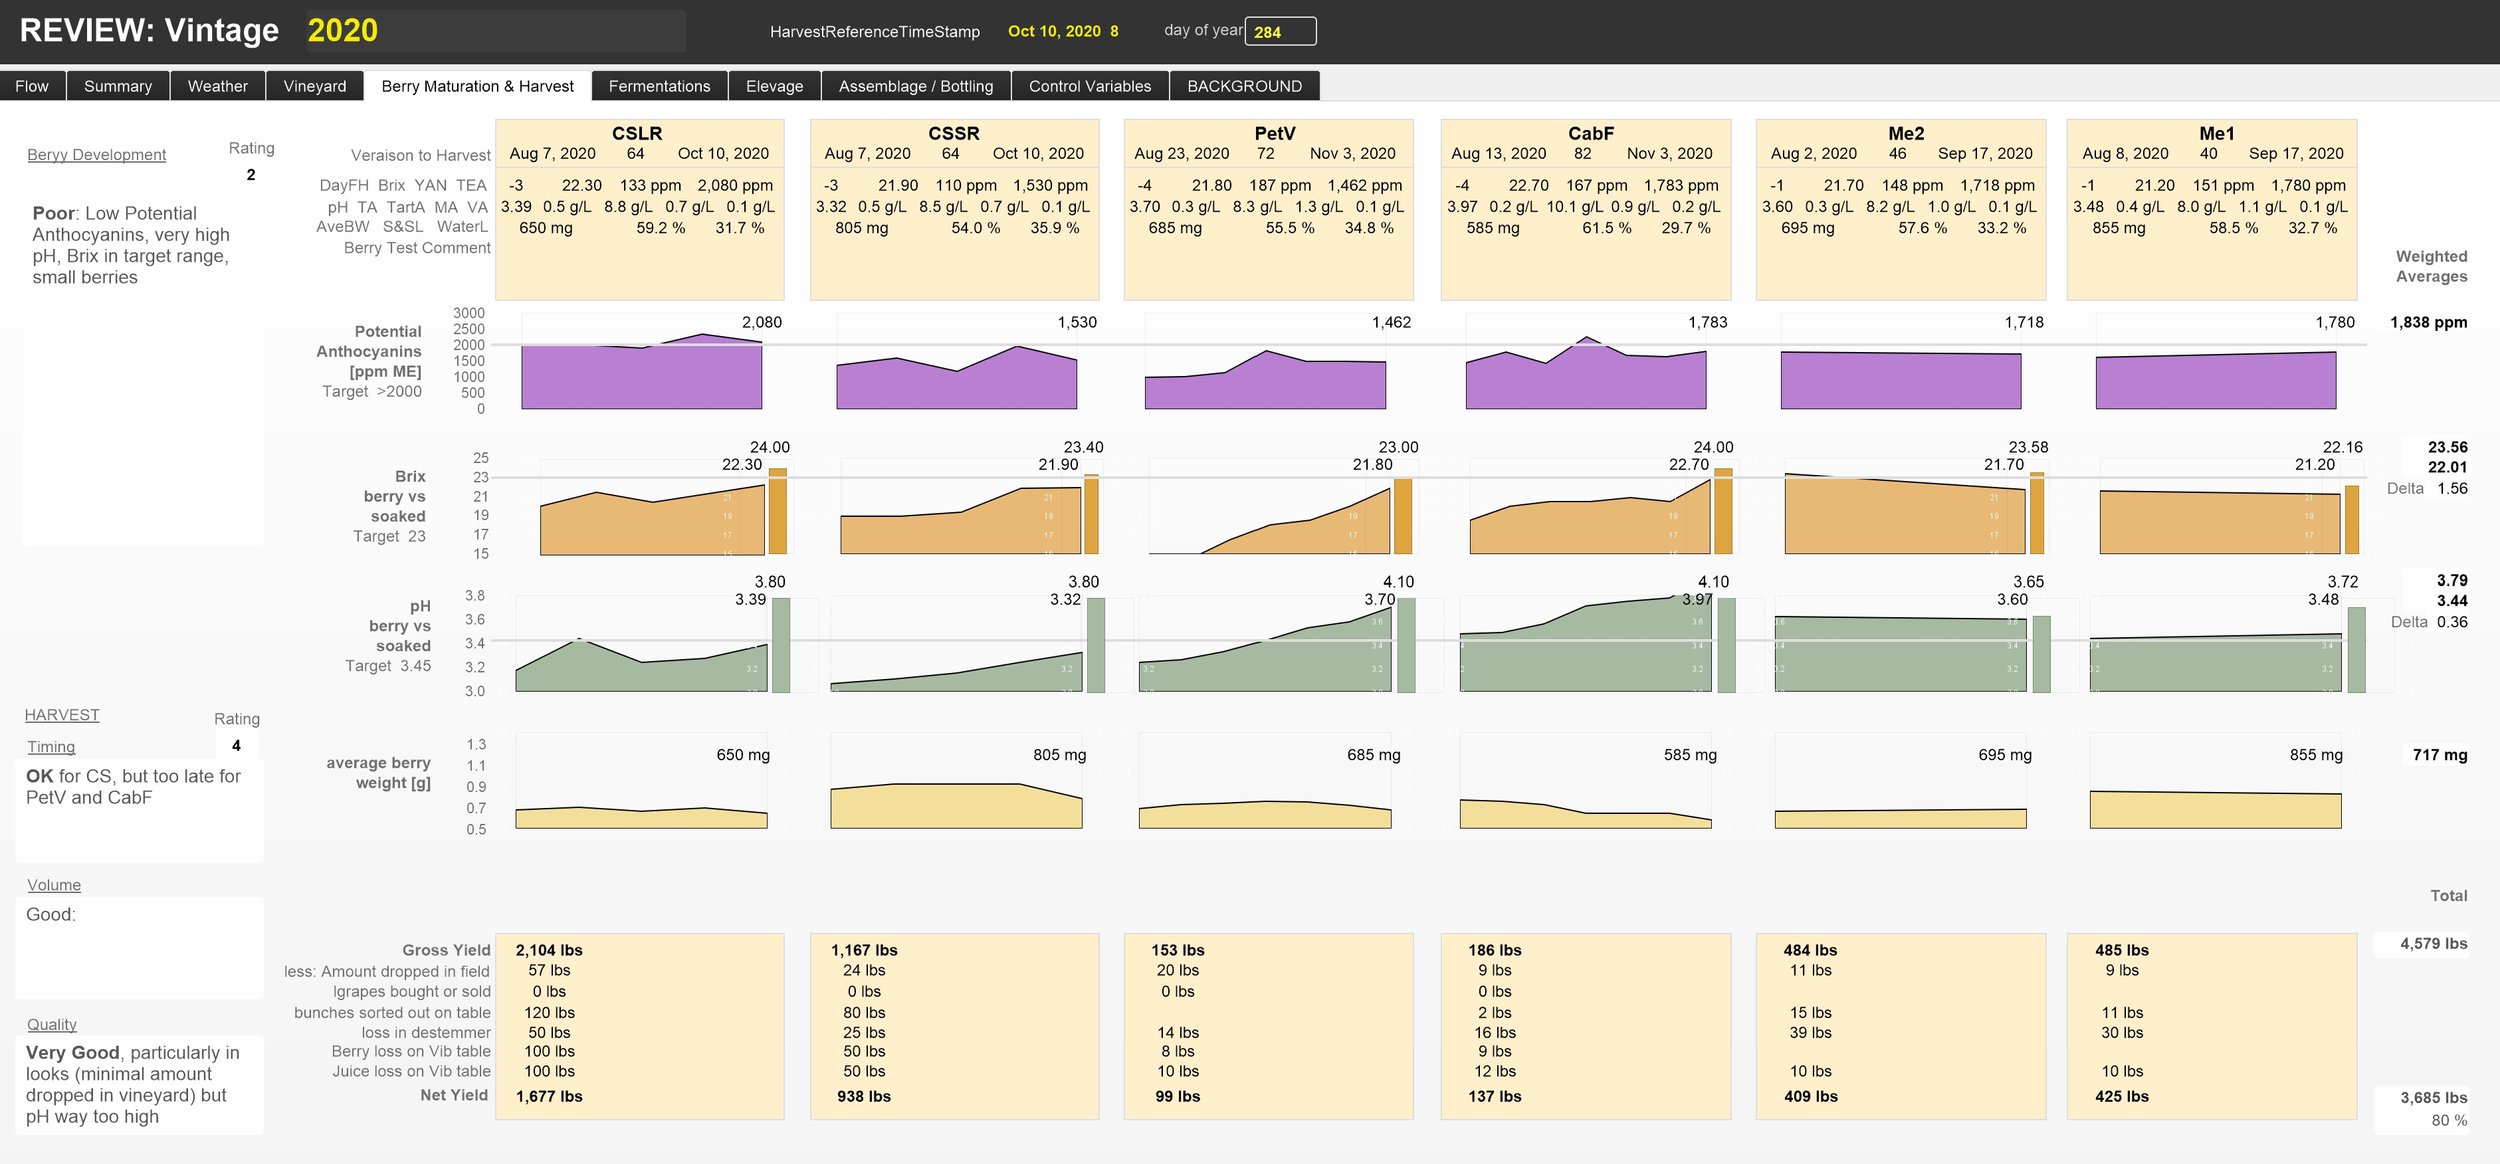
Task: Click Me2 harvest date Sep 17, 2020
Action: 1985,153
